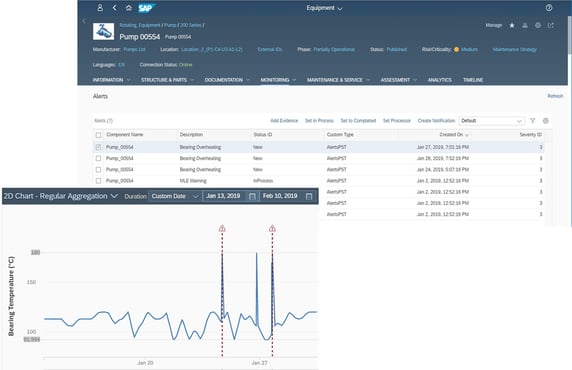The height and width of the screenshot is (370, 572).
Task: Click the follow person icon in header
Action: pyautogui.click(x=525, y=25)
